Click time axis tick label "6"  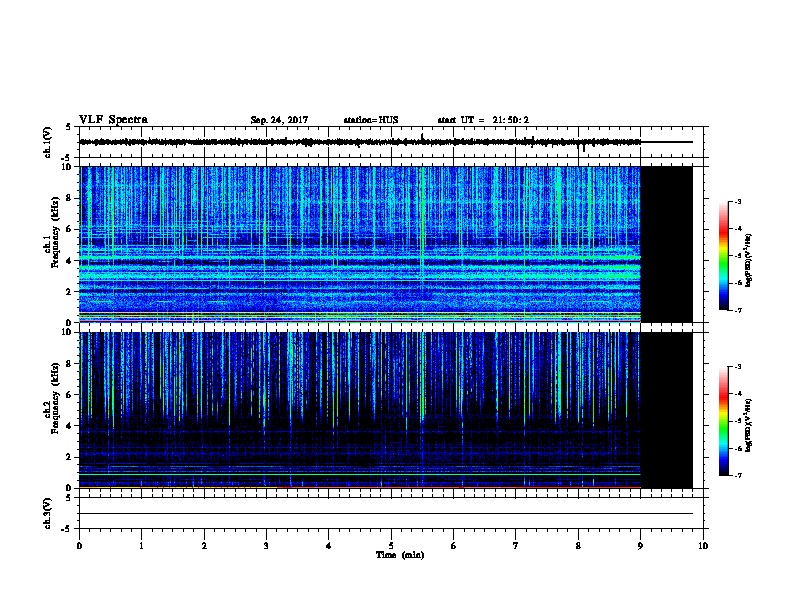[453, 545]
